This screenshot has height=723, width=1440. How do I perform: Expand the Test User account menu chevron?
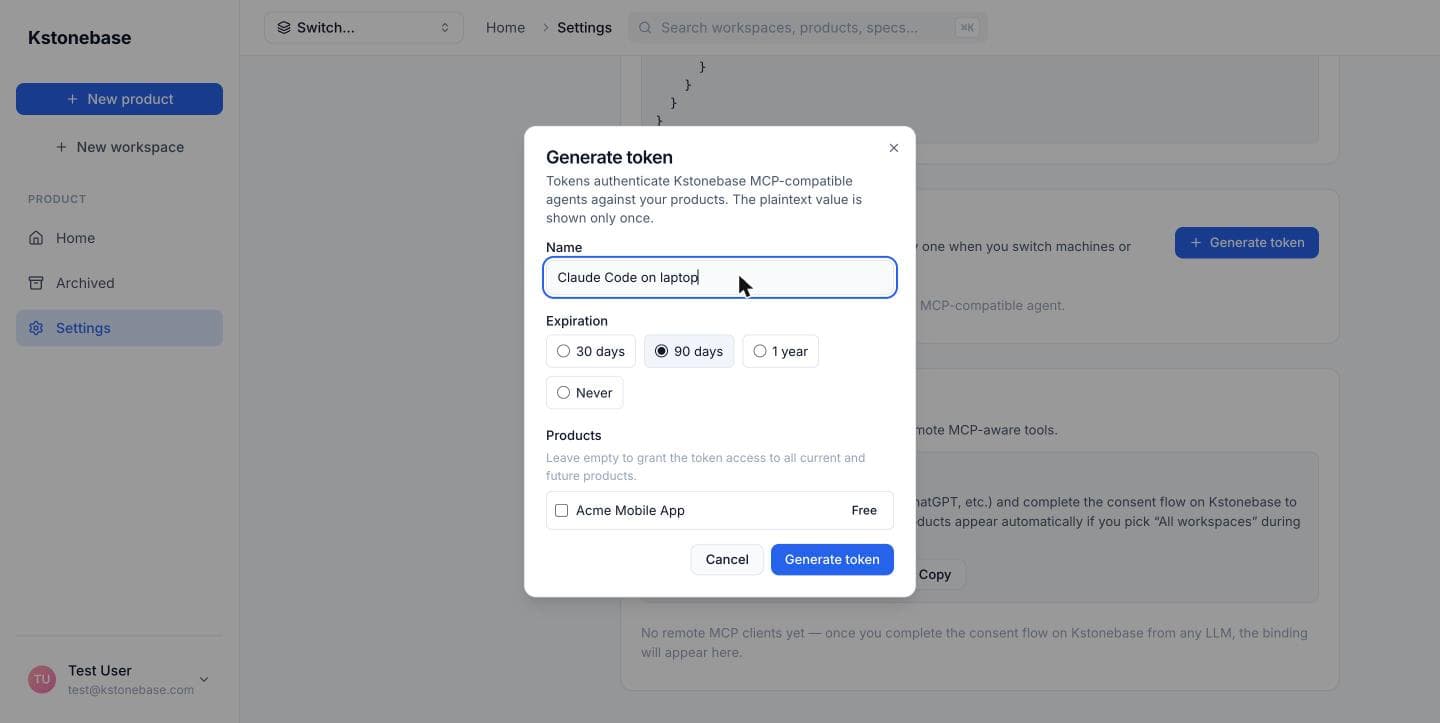(204, 680)
